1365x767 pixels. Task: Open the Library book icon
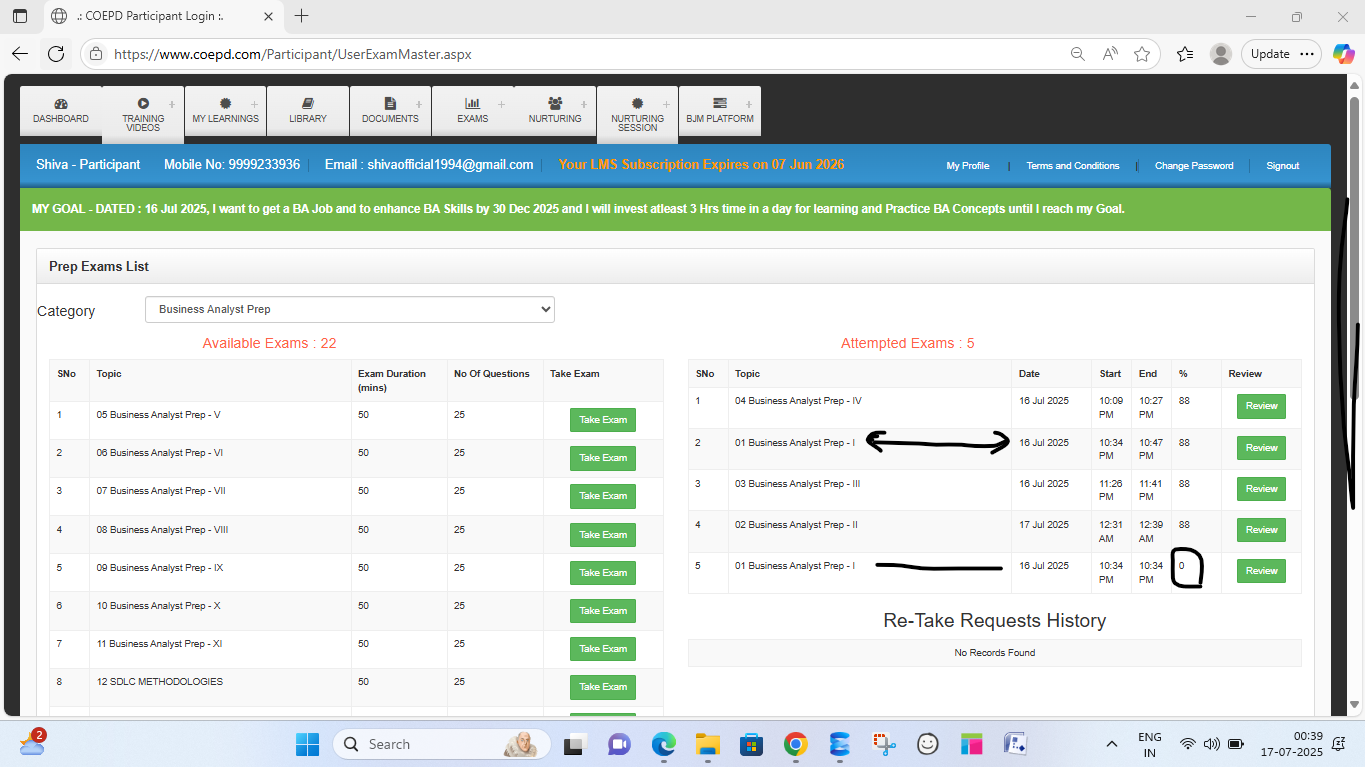(308, 103)
